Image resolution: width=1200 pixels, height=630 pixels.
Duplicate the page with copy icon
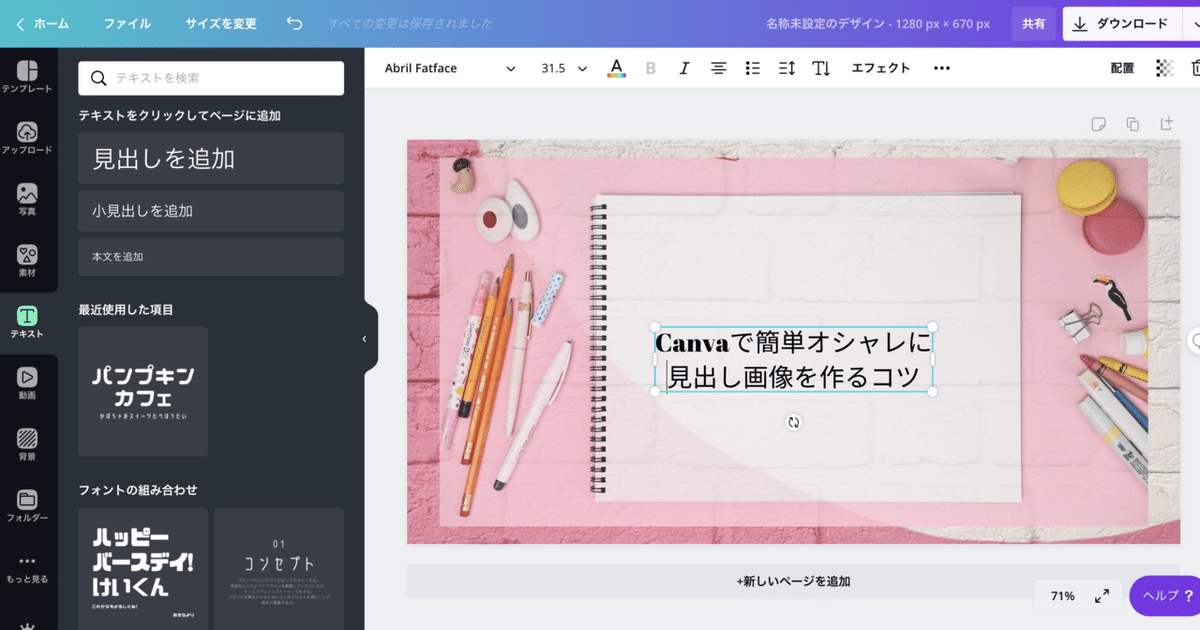coord(1132,124)
